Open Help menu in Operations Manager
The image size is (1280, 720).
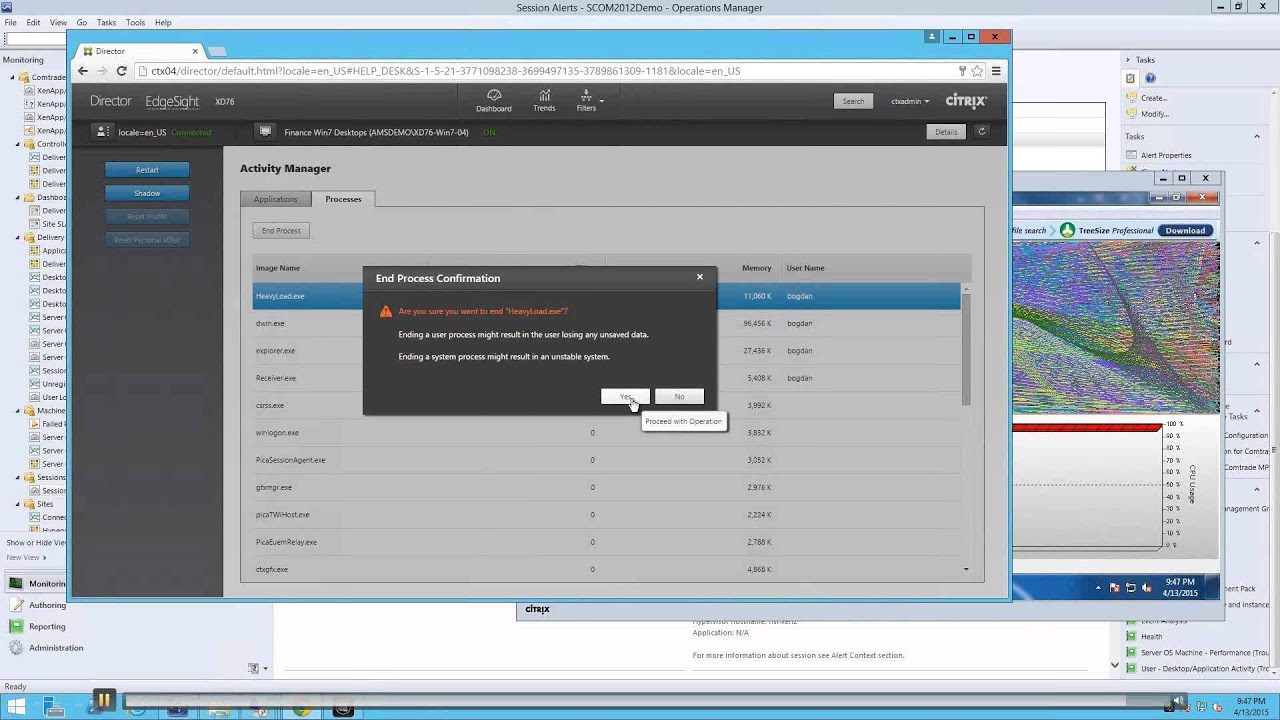(163, 22)
